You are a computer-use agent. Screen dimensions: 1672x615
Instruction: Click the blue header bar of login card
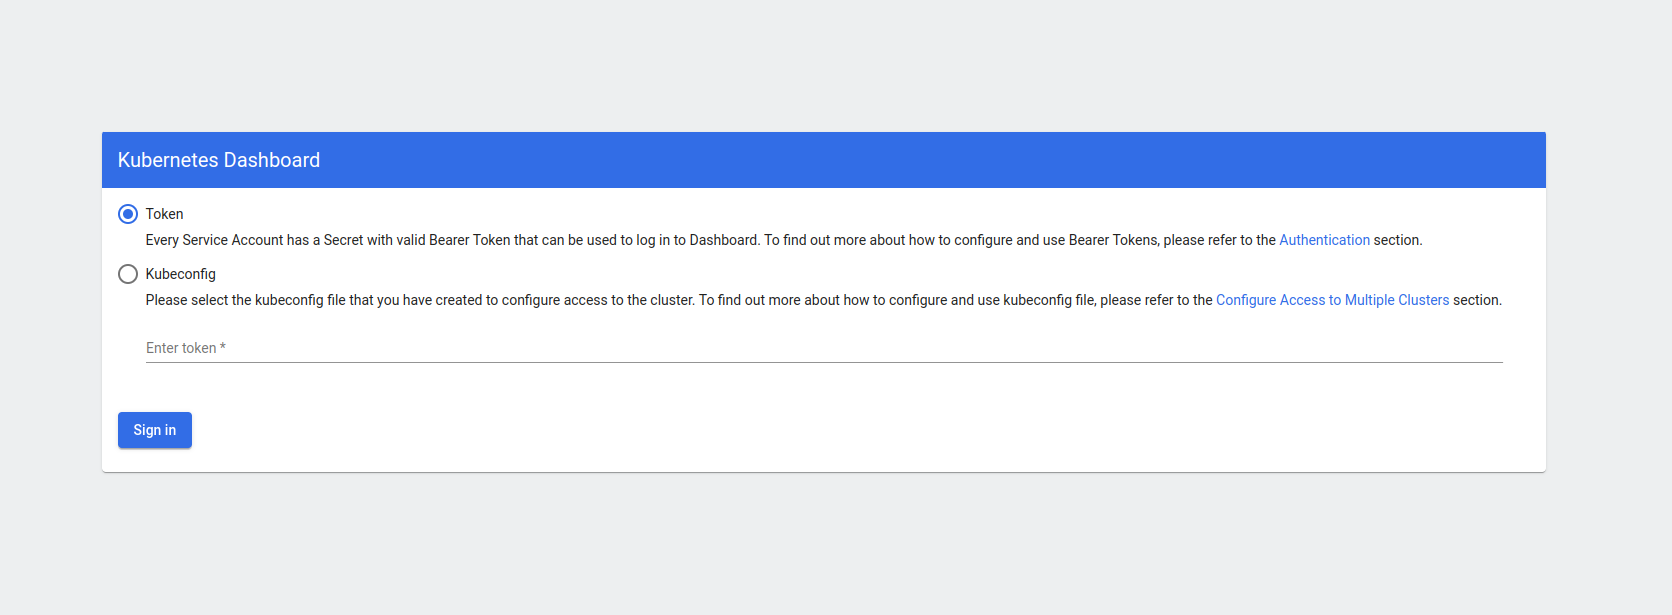(x=900, y=160)
